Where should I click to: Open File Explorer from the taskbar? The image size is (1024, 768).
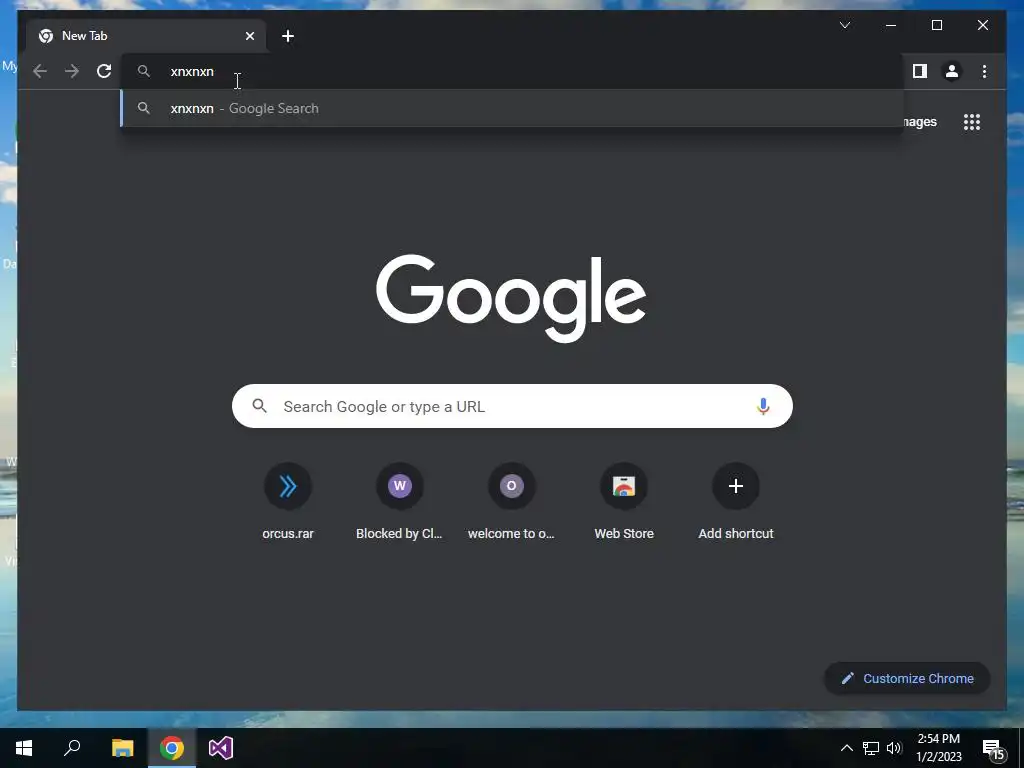(122, 748)
